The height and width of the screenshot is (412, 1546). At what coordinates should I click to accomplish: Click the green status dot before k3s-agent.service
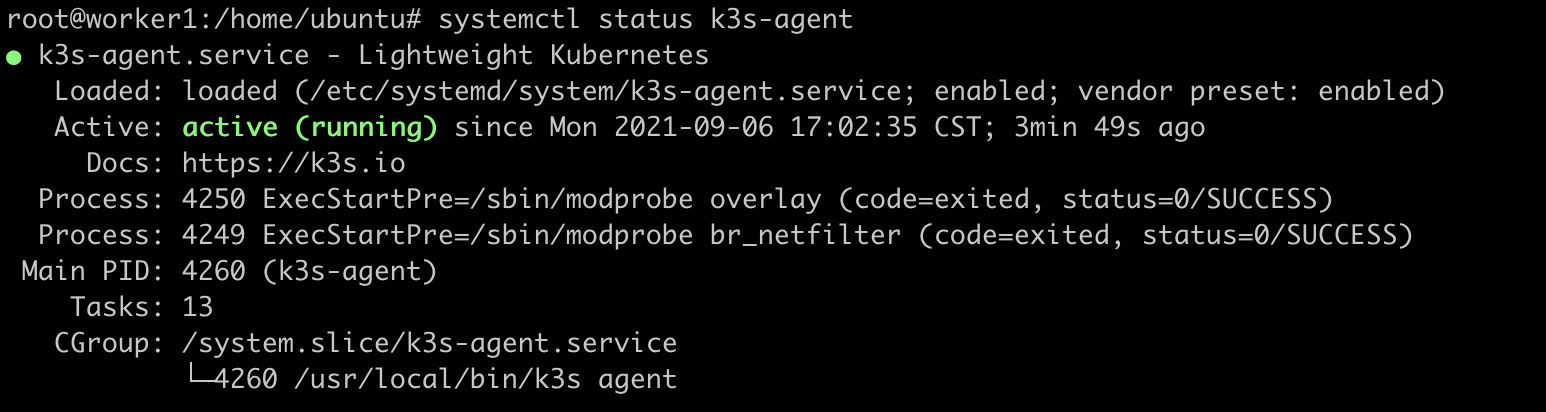[14, 56]
